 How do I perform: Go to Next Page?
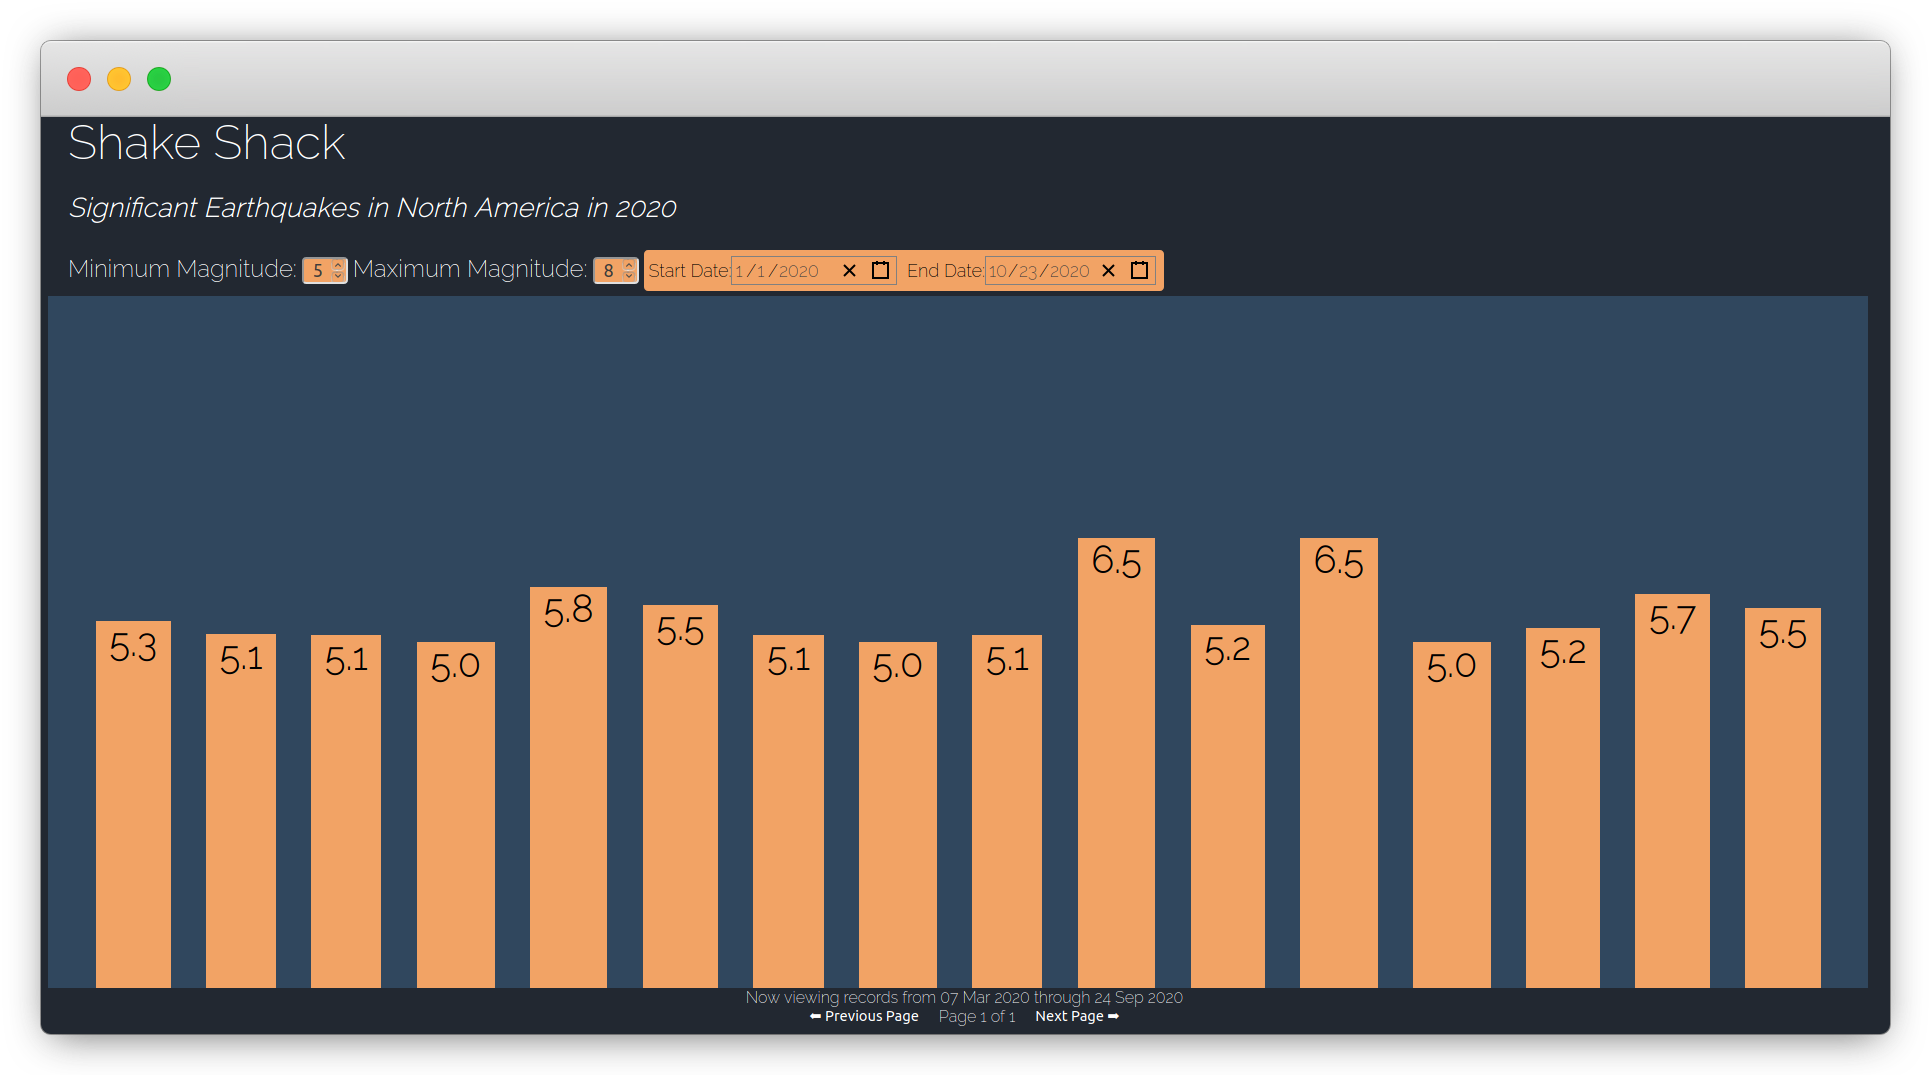coord(1077,1016)
